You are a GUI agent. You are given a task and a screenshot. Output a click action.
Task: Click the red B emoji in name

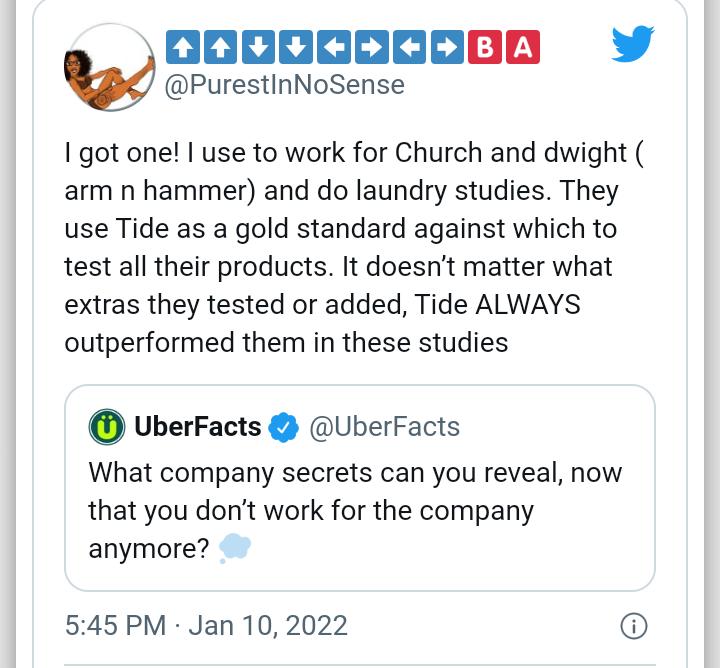[x=485, y=47]
